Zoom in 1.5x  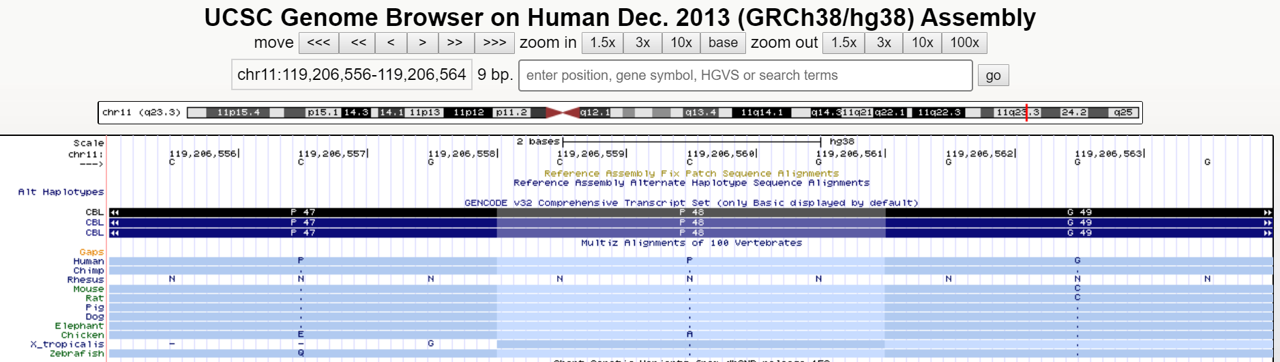click(602, 43)
